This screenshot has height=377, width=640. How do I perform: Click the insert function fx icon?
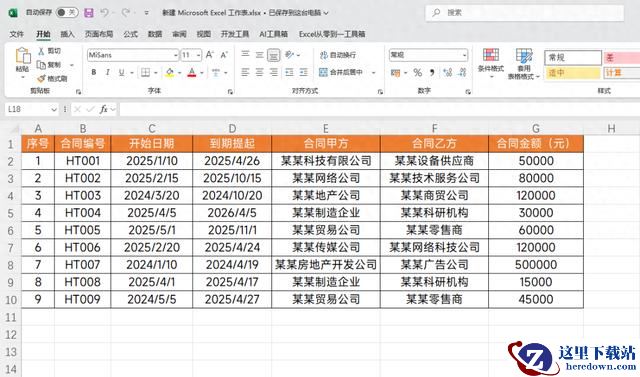click(104, 109)
